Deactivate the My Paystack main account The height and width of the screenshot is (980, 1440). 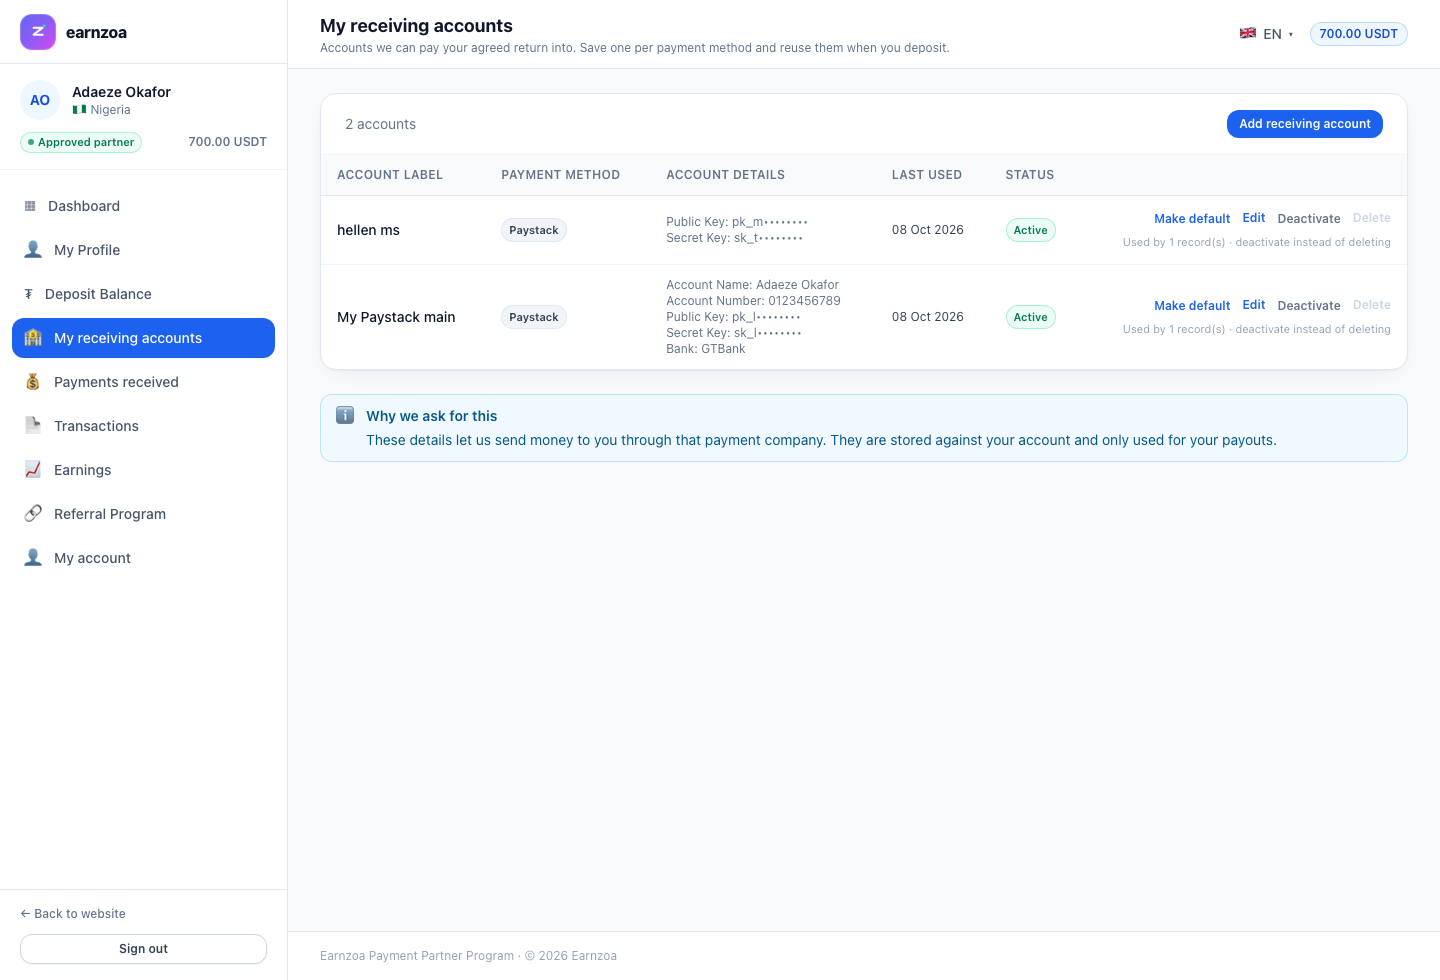(x=1309, y=306)
